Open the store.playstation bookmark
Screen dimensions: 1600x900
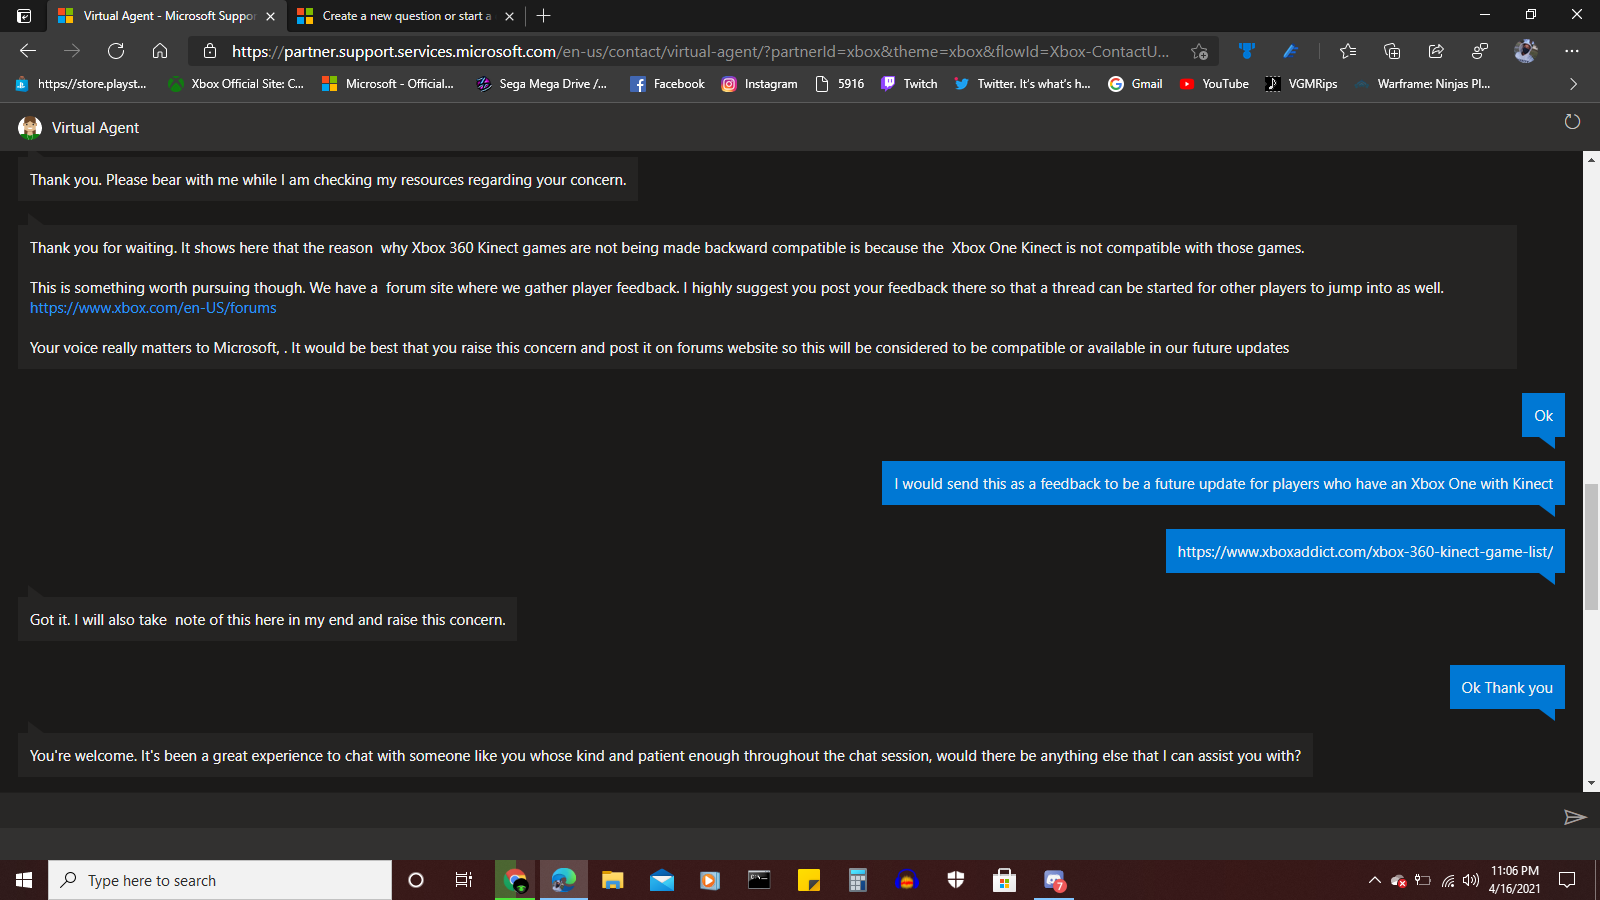coord(80,84)
